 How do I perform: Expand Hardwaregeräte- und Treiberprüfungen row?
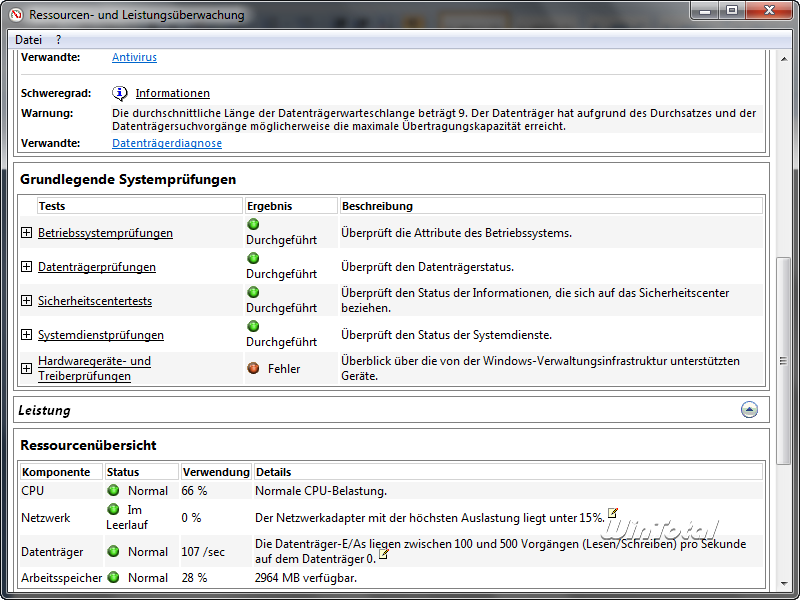click(27, 368)
